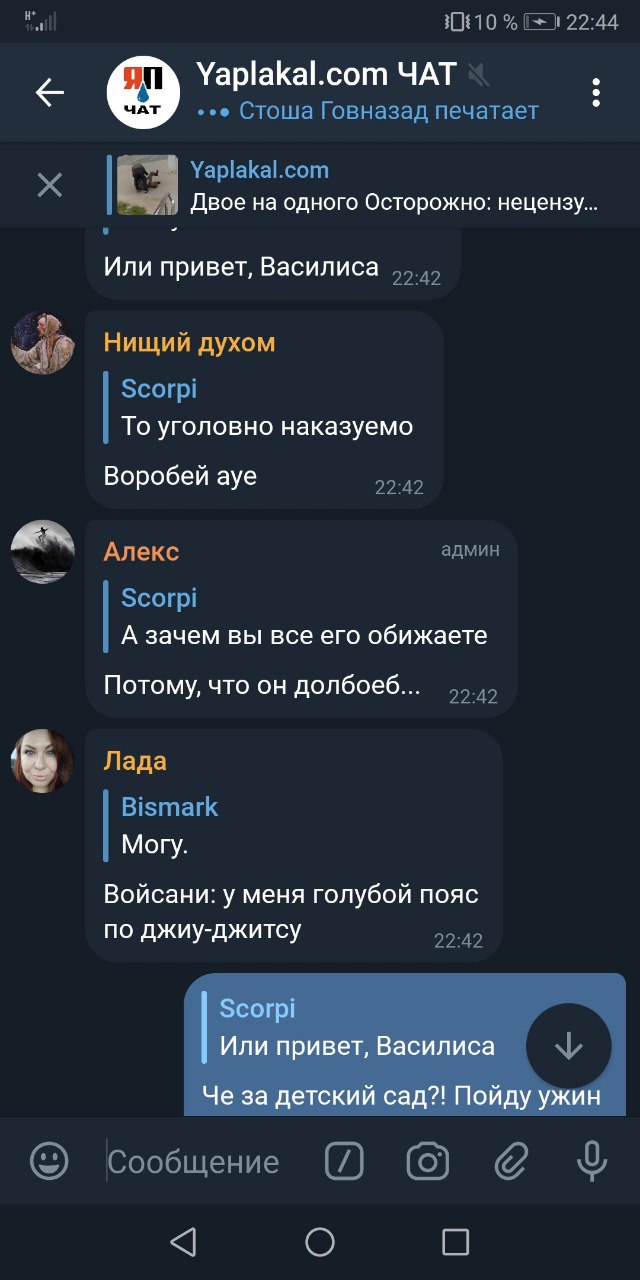Open the camera icon in message bar
The height and width of the screenshot is (1280, 640).
tap(427, 1161)
